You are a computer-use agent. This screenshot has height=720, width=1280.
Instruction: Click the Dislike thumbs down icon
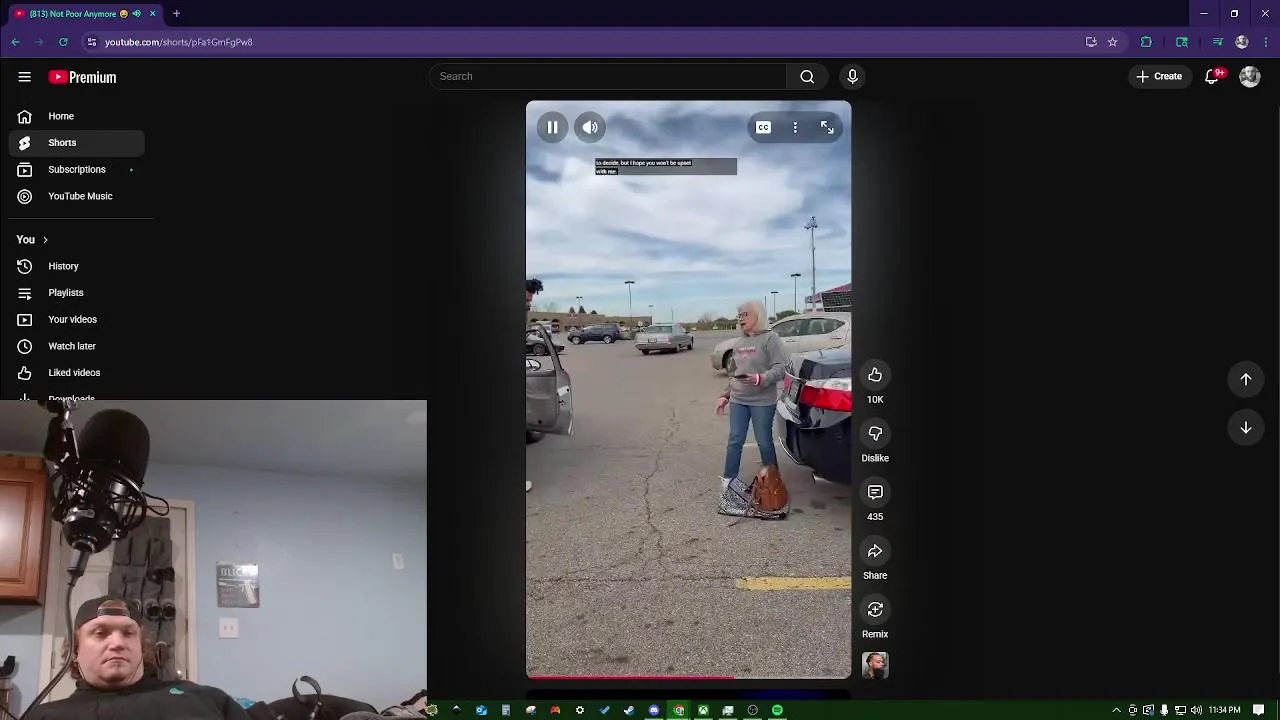(875, 433)
